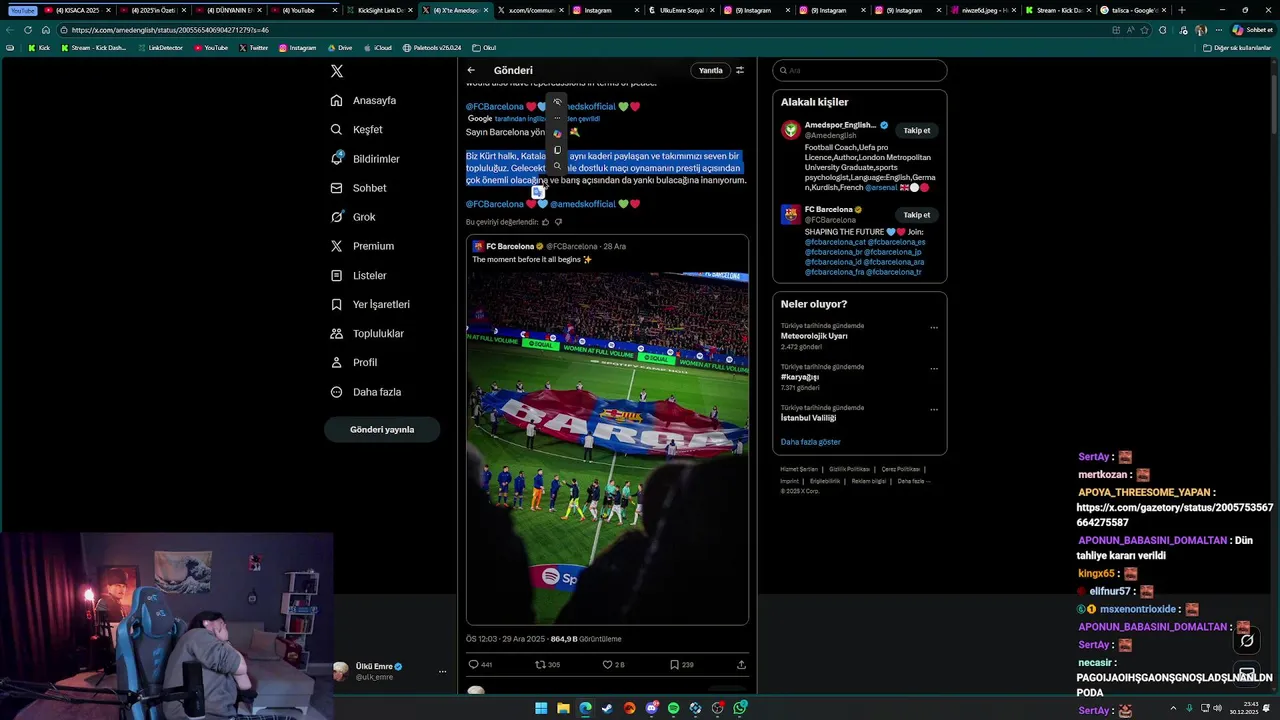Open WhatsApp from the taskbar
The height and width of the screenshot is (720, 1280).
click(x=739, y=708)
